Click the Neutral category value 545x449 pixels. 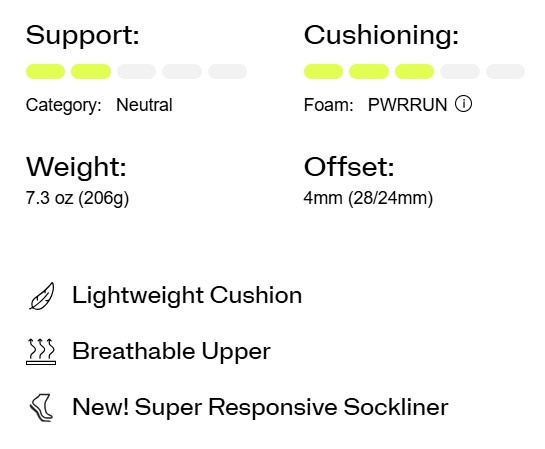point(144,105)
